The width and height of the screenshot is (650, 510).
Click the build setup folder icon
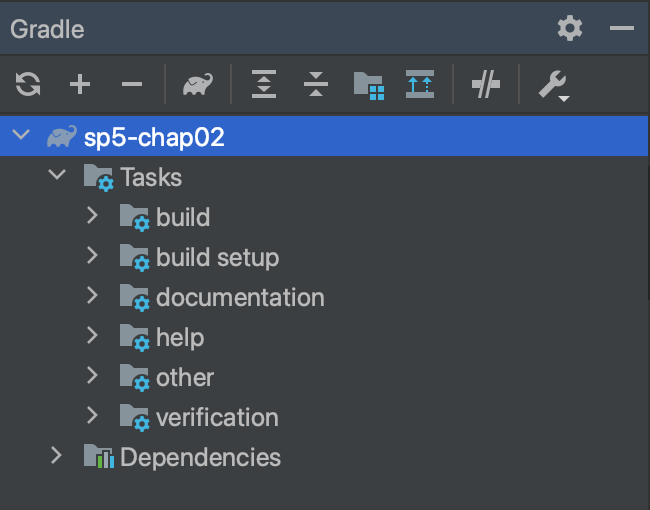click(134, 257)
